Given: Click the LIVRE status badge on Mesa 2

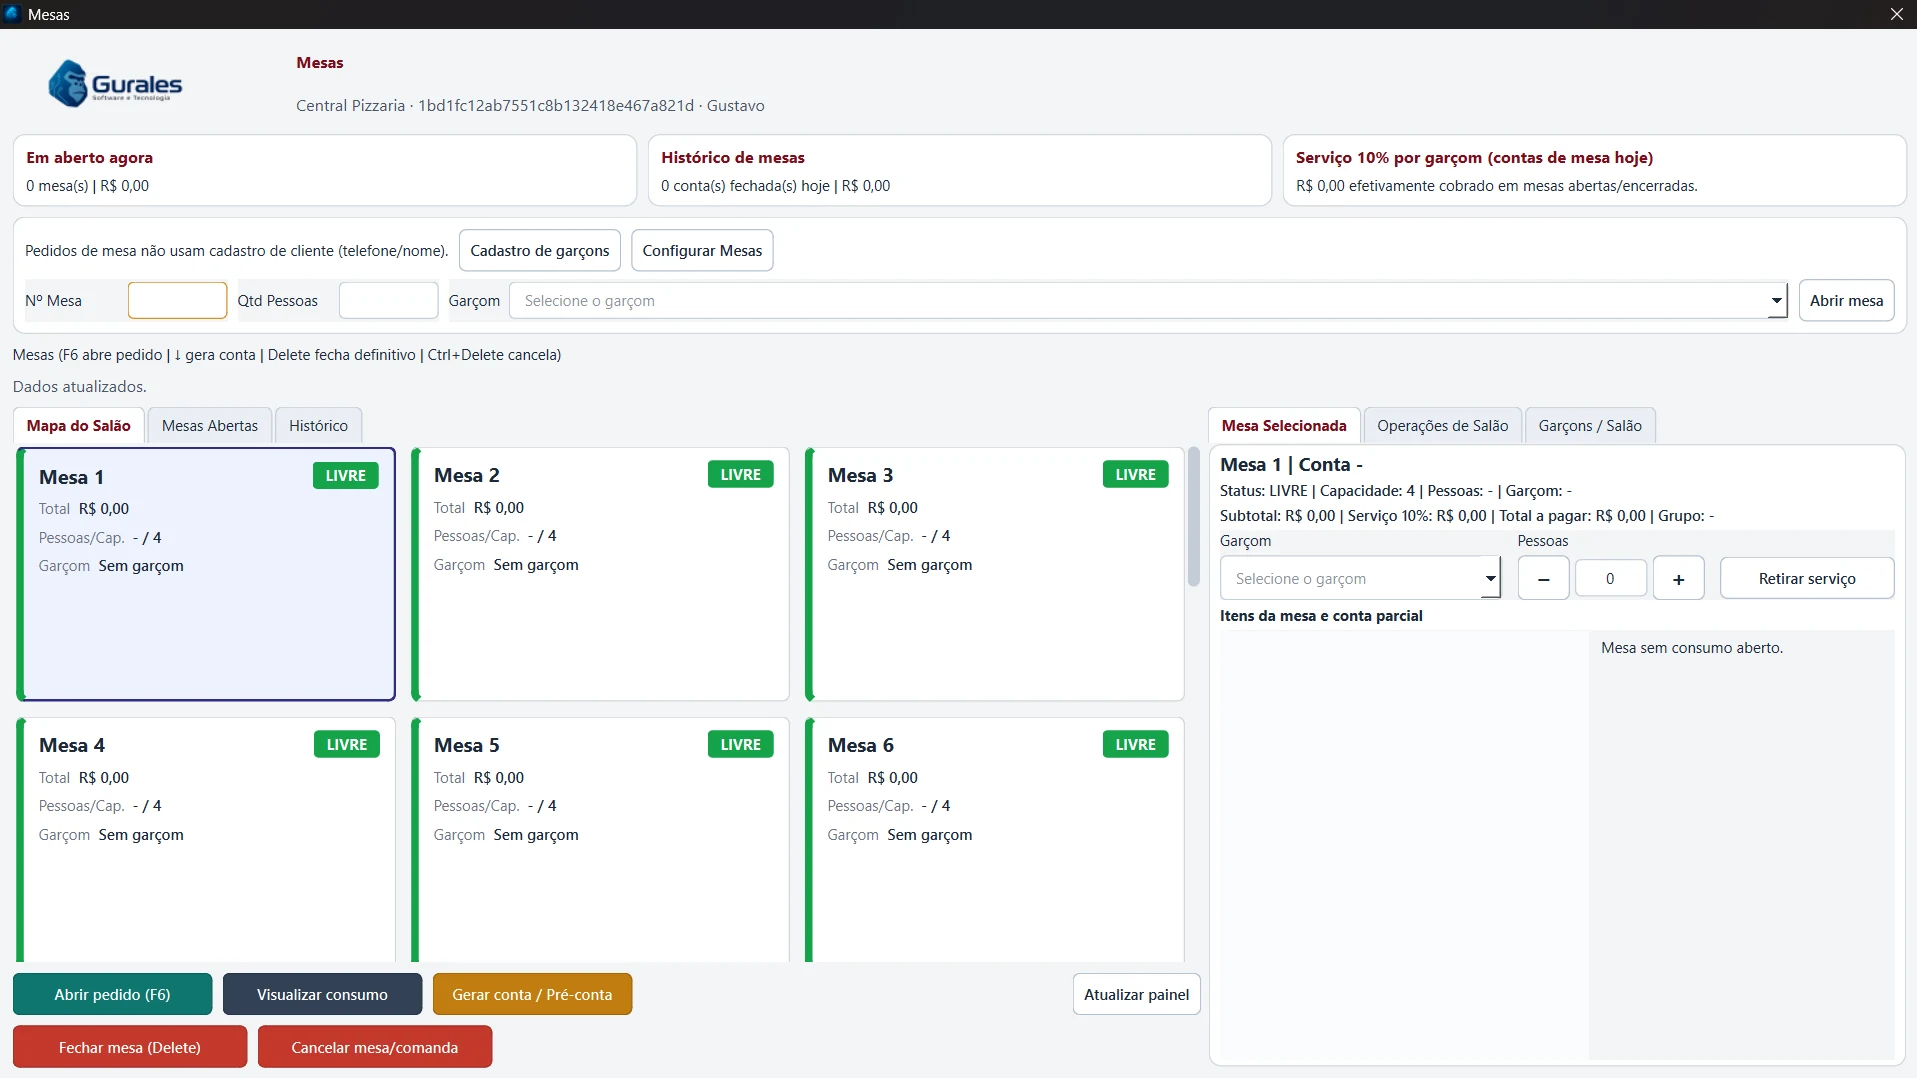Looking at the screenshot, I should click(x=740, y=475).
